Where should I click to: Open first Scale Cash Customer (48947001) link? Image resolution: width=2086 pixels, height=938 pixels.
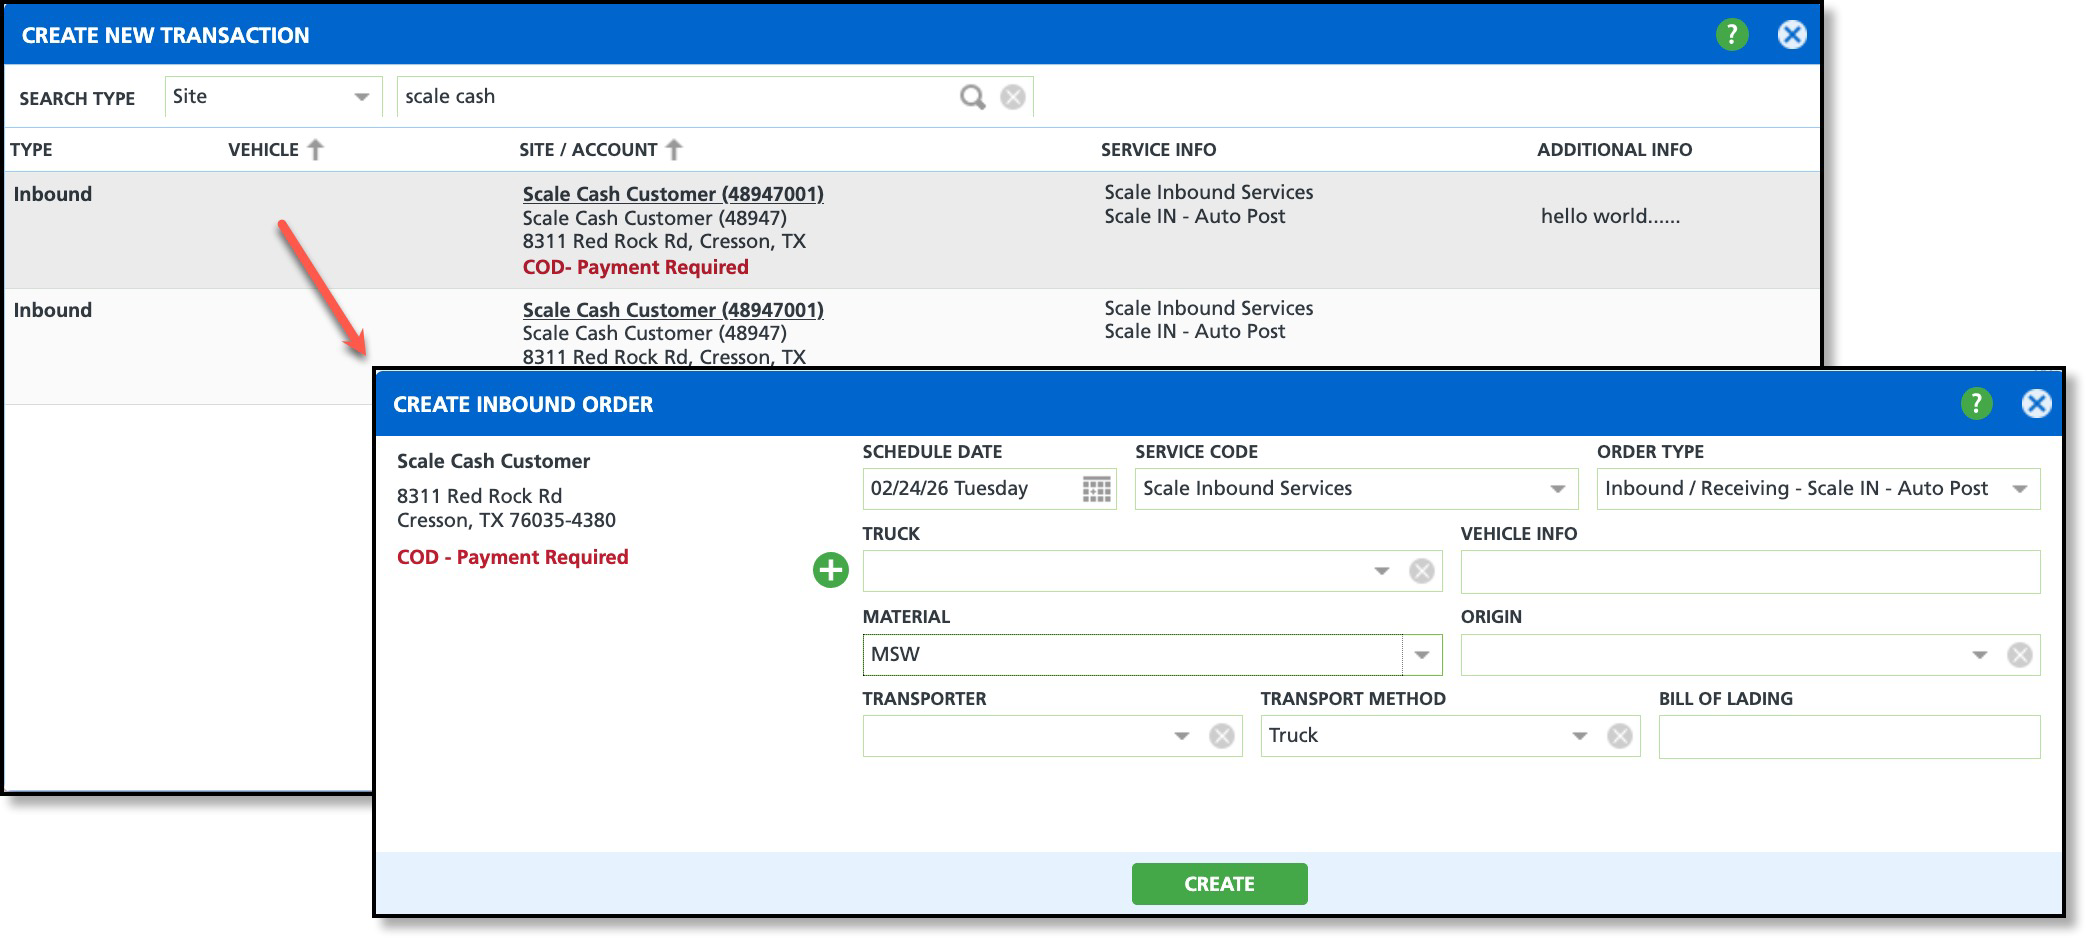tap(673, 194)
